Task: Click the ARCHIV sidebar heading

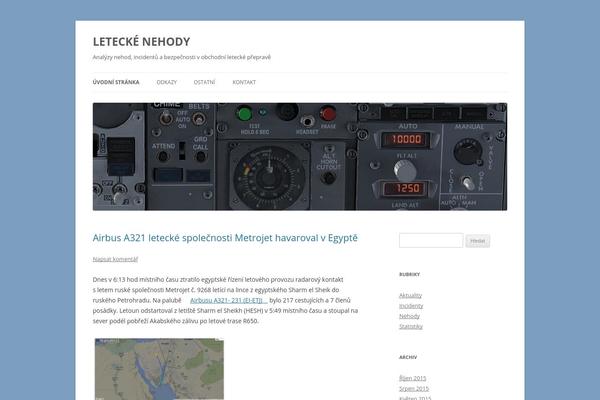Action: [x=408, y=357]
